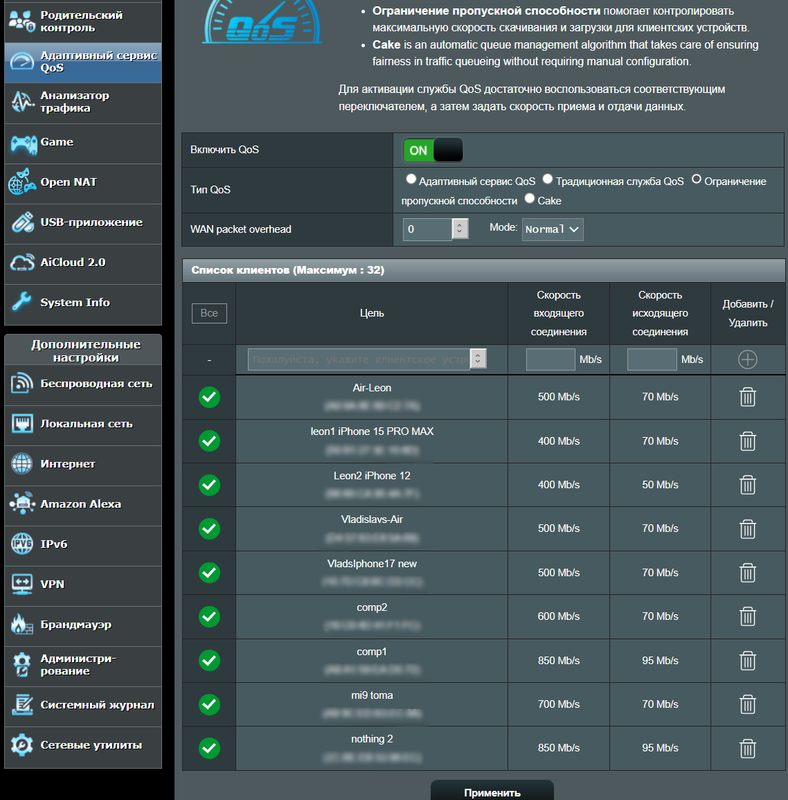
Task: Open the Amazon Alexa menu item
Action: 83,504
